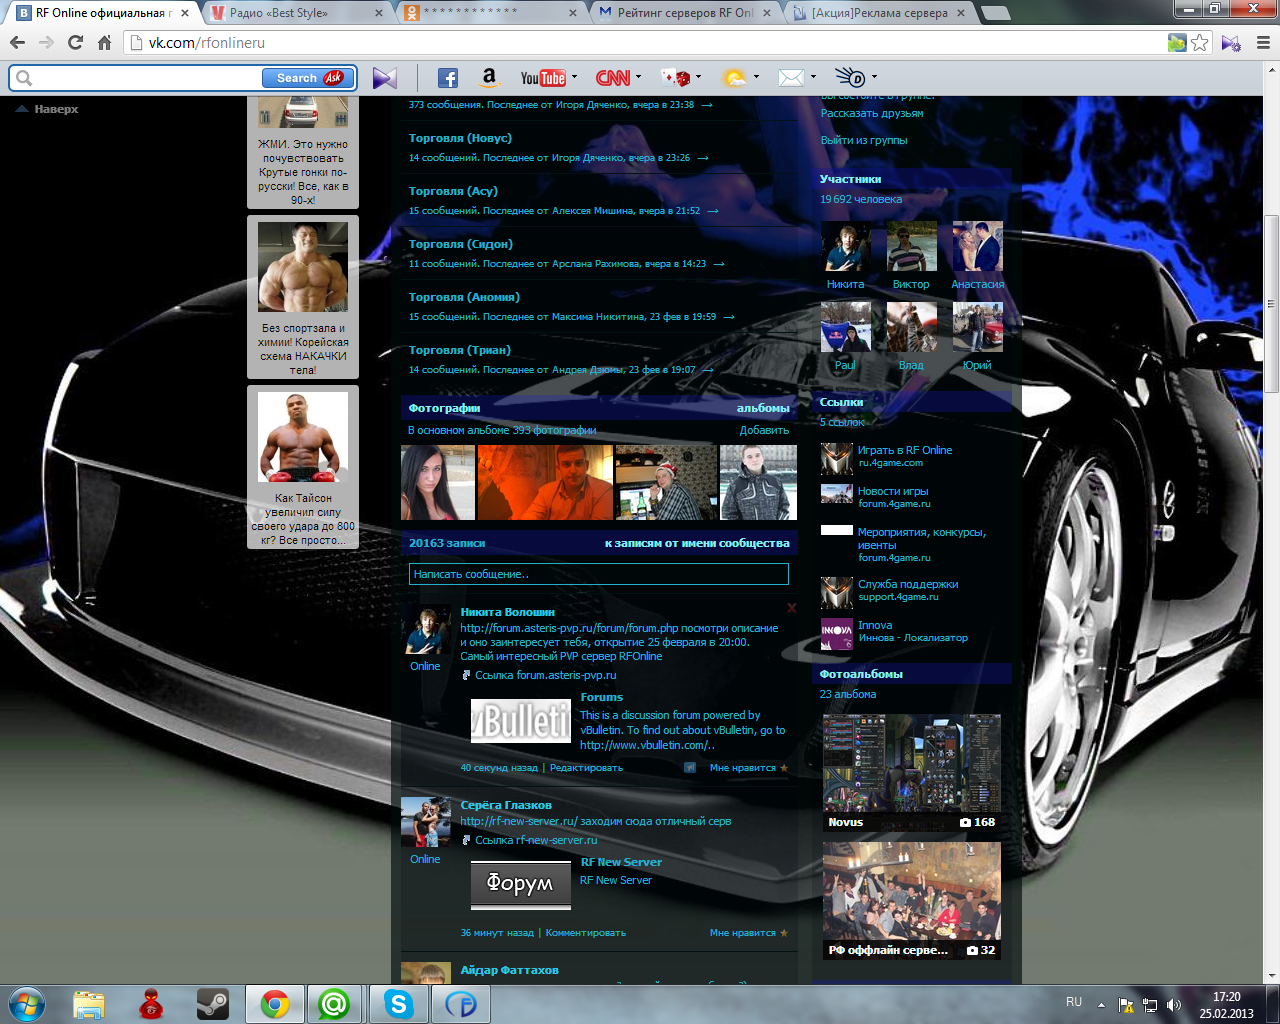Click Рассказать друзьям link
Screen dimensions: 1280x1024
coord(872,113)
